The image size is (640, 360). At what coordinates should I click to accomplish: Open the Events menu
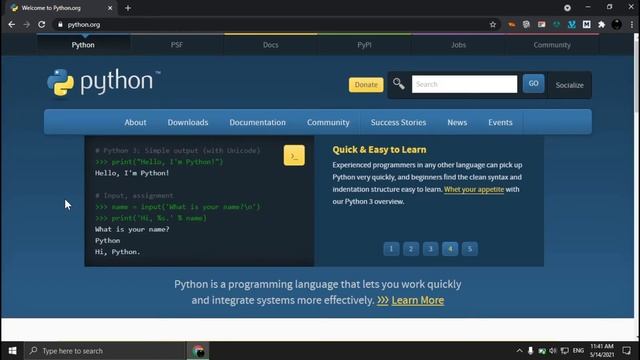(500, 122)
